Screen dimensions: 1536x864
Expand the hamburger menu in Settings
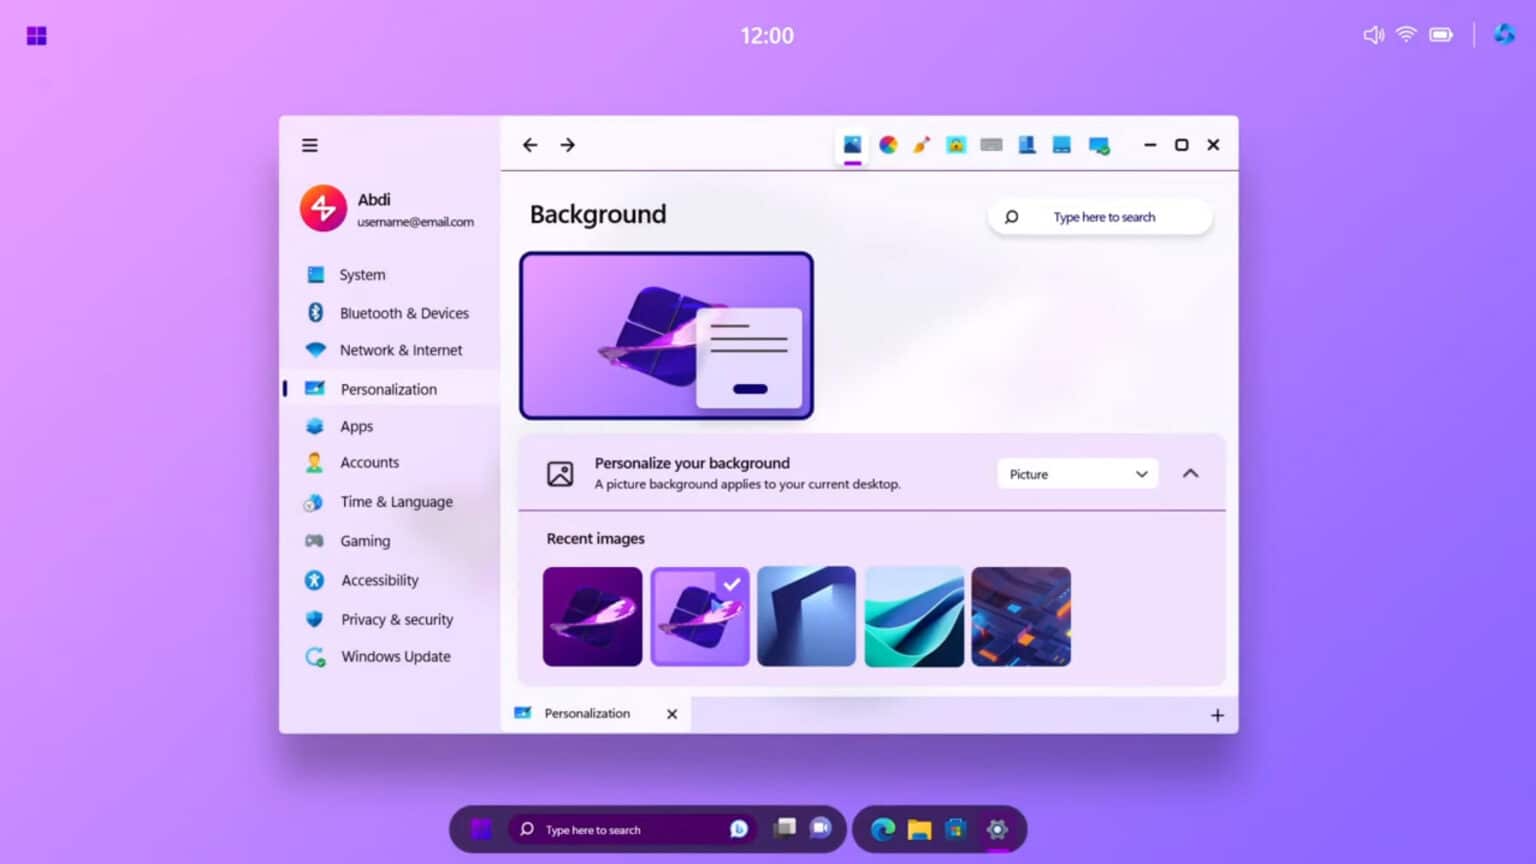pyautogui.click(x=310, y=145)
